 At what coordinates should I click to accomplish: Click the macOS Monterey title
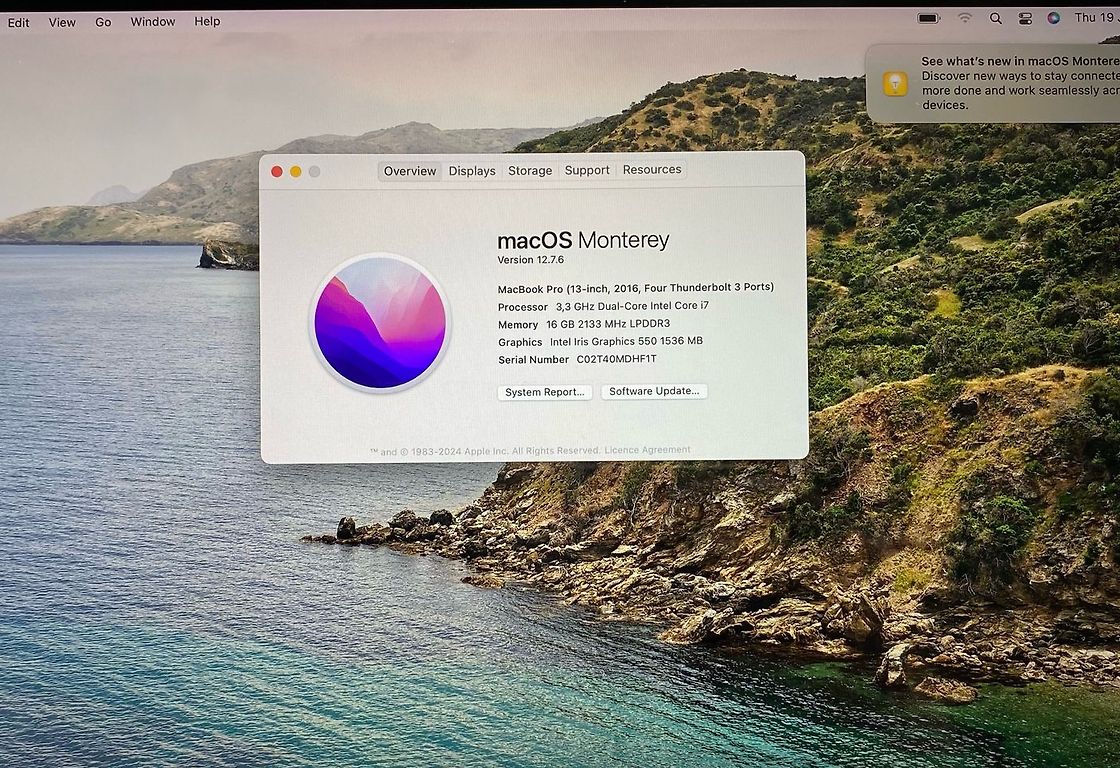click(583, 240)
